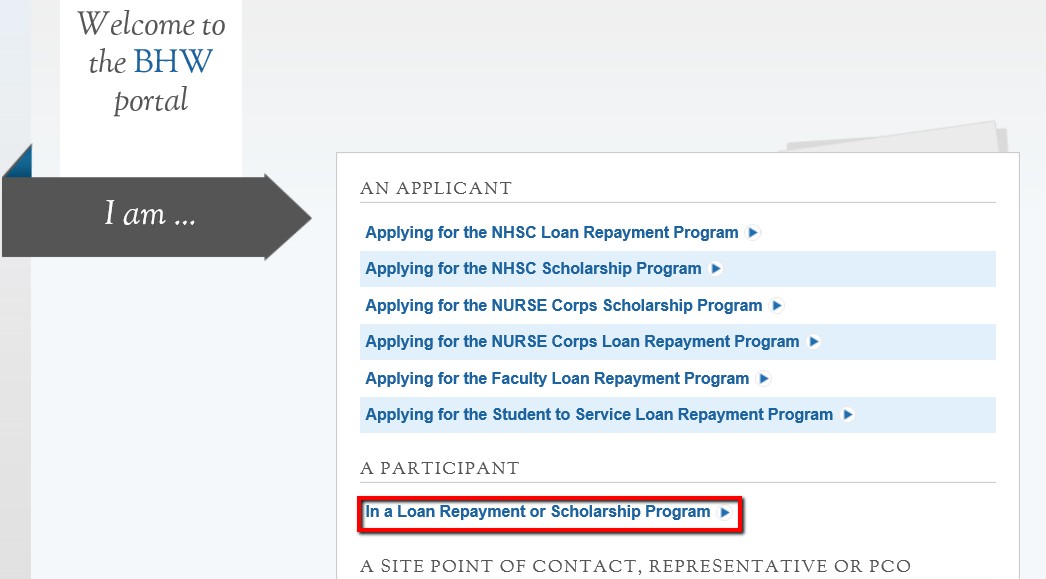The image size is (1046, 579).
Task: Open Applying for the NHSC Loan Repayment Program
Action: click(552, 232)
